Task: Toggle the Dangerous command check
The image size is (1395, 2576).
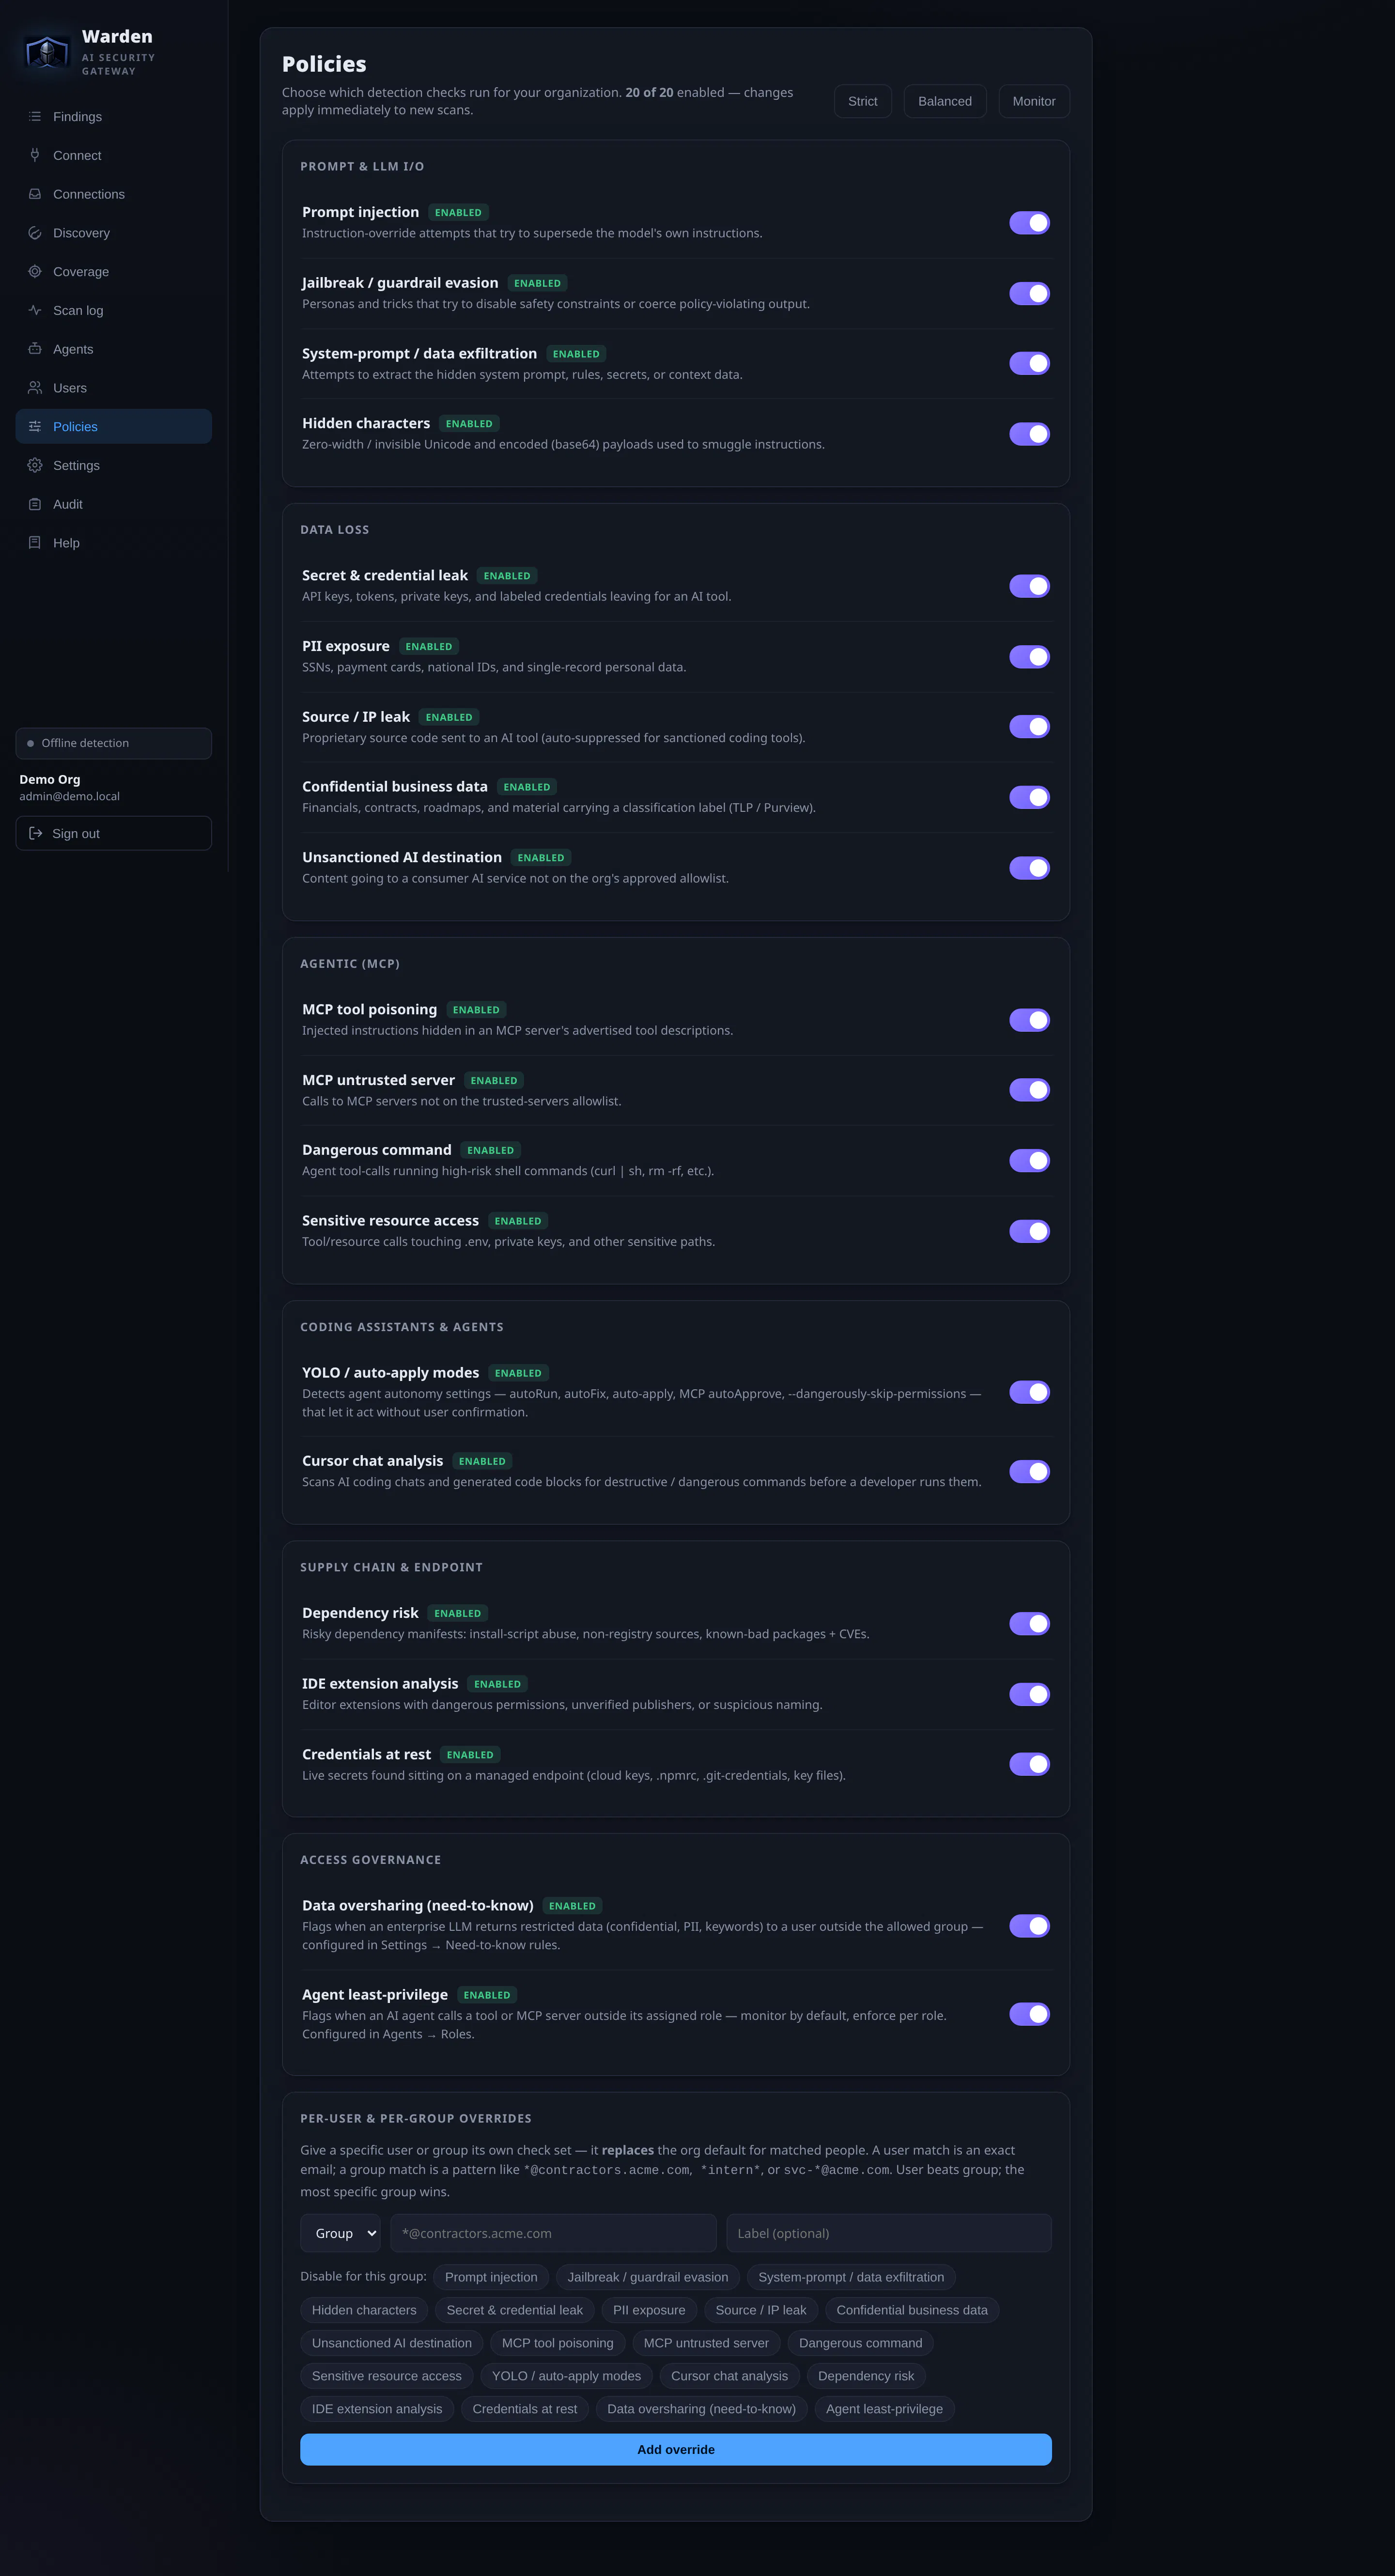Action: coord(1029,1161)
